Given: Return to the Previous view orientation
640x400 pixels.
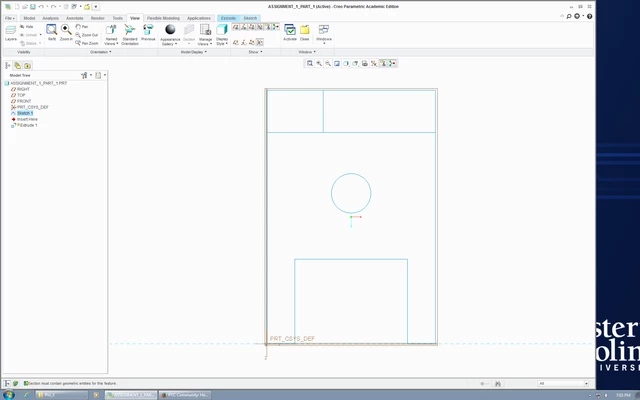Looking at the screenshot, I should (x=148, y=32).
